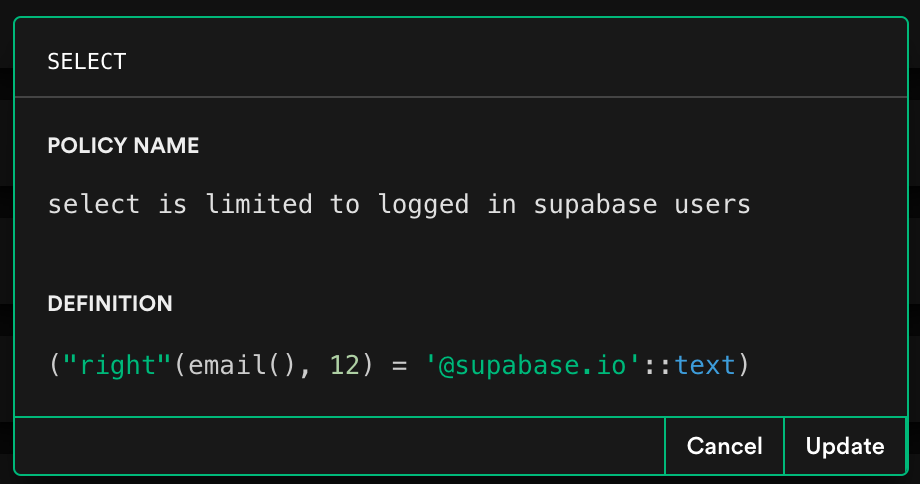Focus the policy name text field

point(400,205)
